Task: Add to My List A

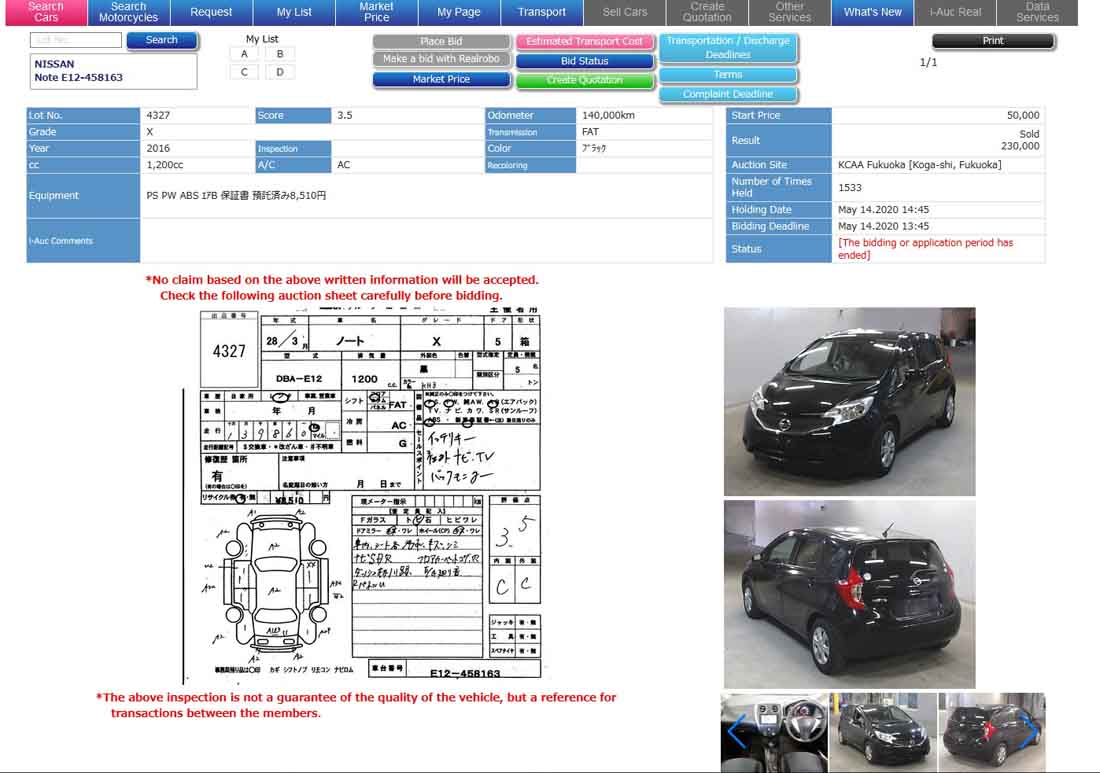Action: 244,54
